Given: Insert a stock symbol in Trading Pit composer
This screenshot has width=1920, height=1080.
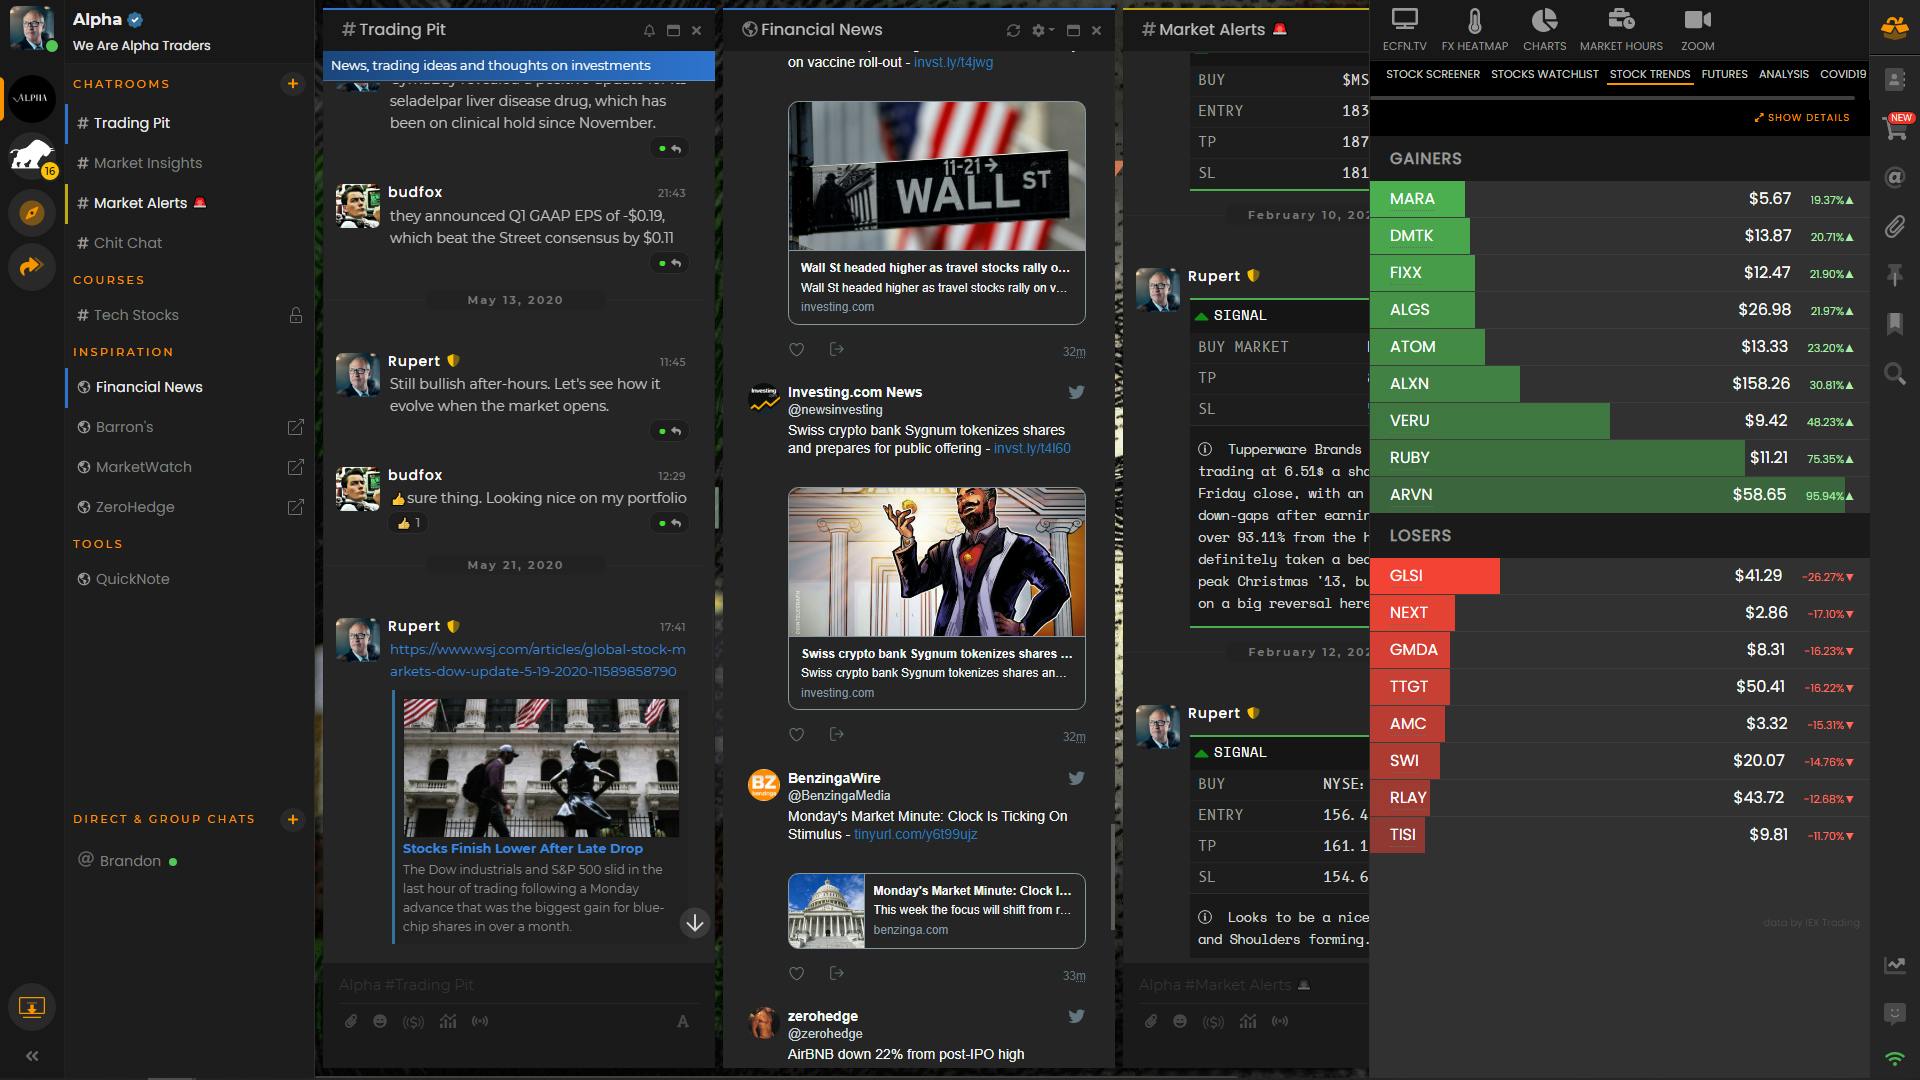Looking at the screenshot, I should coord(413,1022).
